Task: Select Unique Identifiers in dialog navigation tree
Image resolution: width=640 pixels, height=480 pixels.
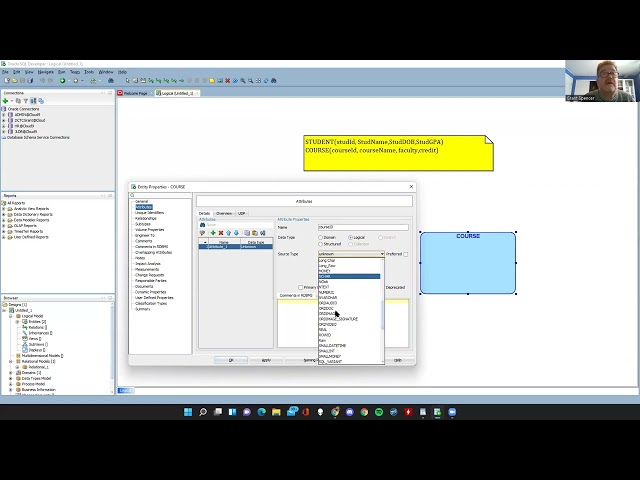Action: pyautogui.click(x=149, y=213)
